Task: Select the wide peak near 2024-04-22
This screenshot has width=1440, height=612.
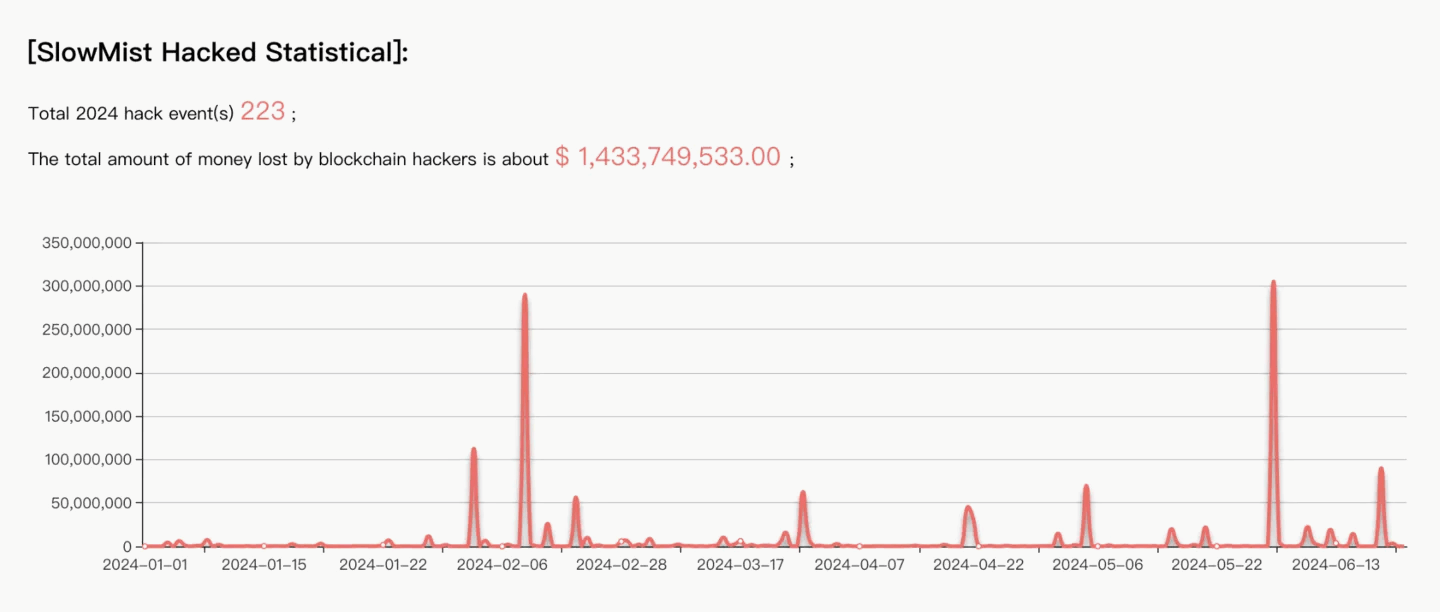Action: (968, 508)
